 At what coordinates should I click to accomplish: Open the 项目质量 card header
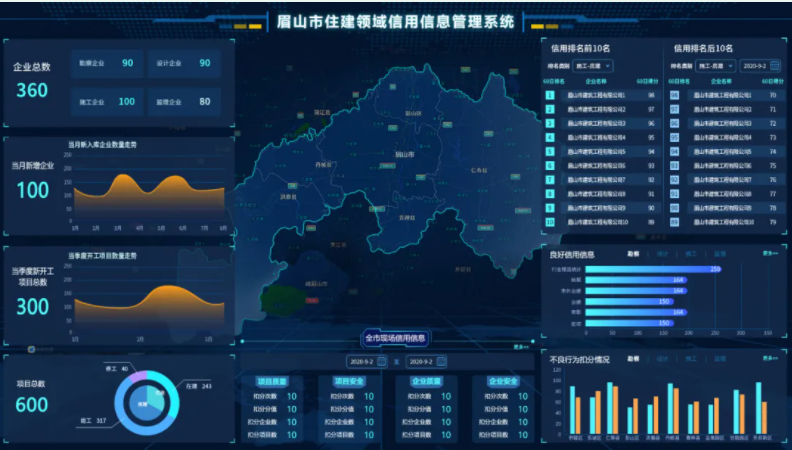pyautogui.click(x=272, y=381)
